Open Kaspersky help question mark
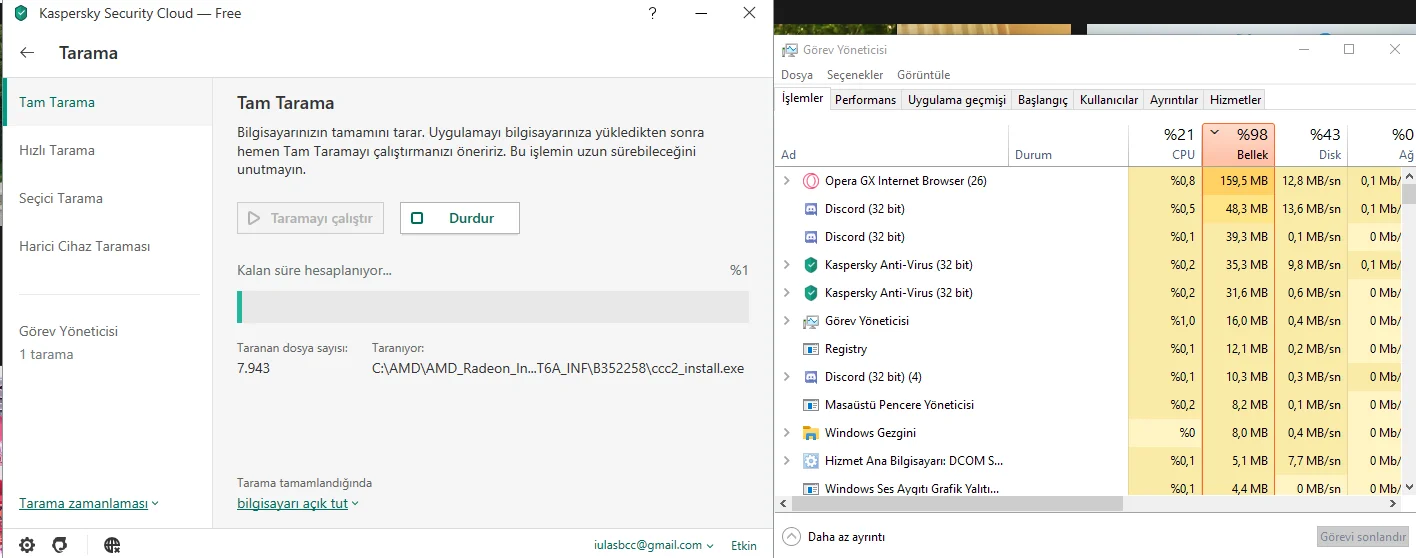This screenshot has height=558, width=1416. coord(652,14)
